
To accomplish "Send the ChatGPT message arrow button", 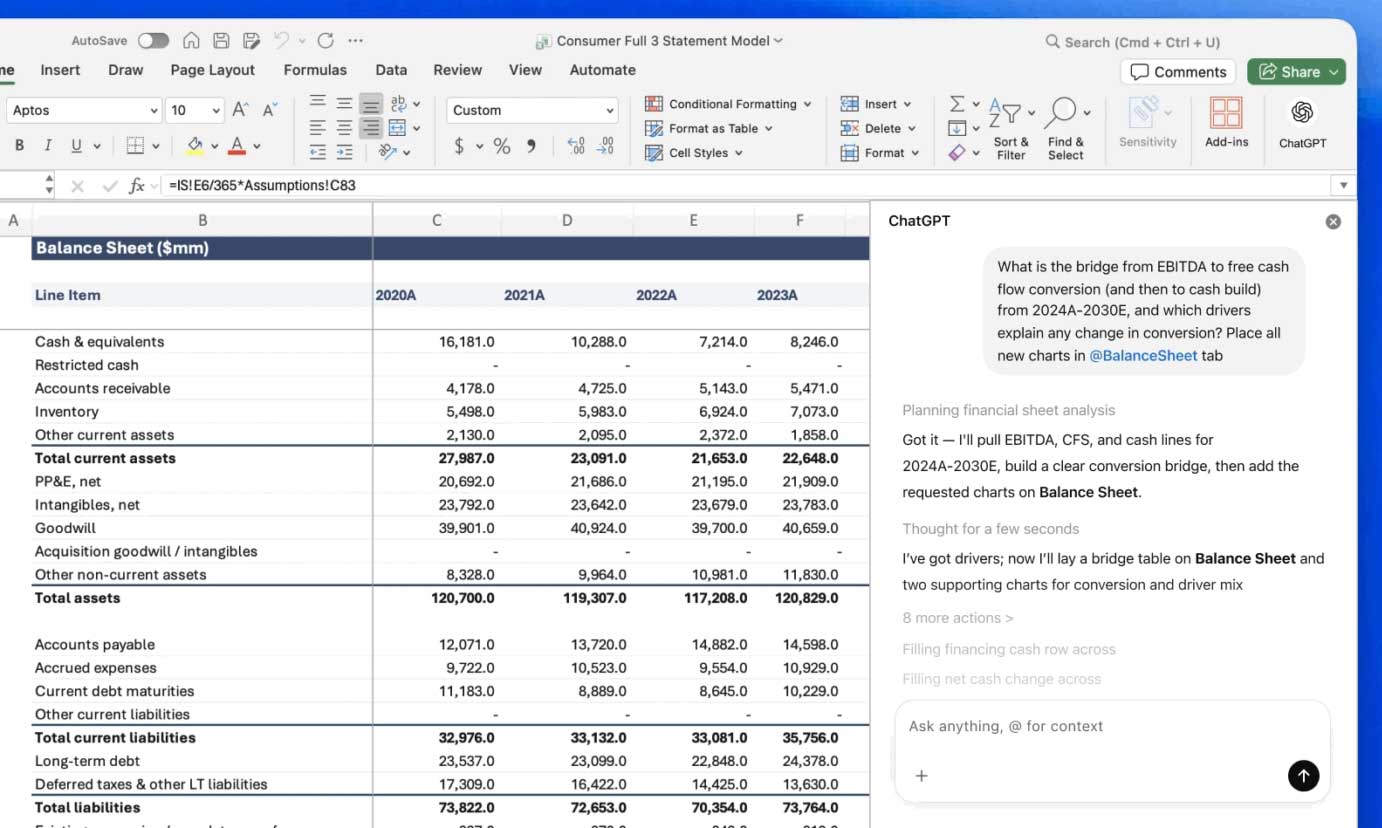I will click(x=1303, y=775).
